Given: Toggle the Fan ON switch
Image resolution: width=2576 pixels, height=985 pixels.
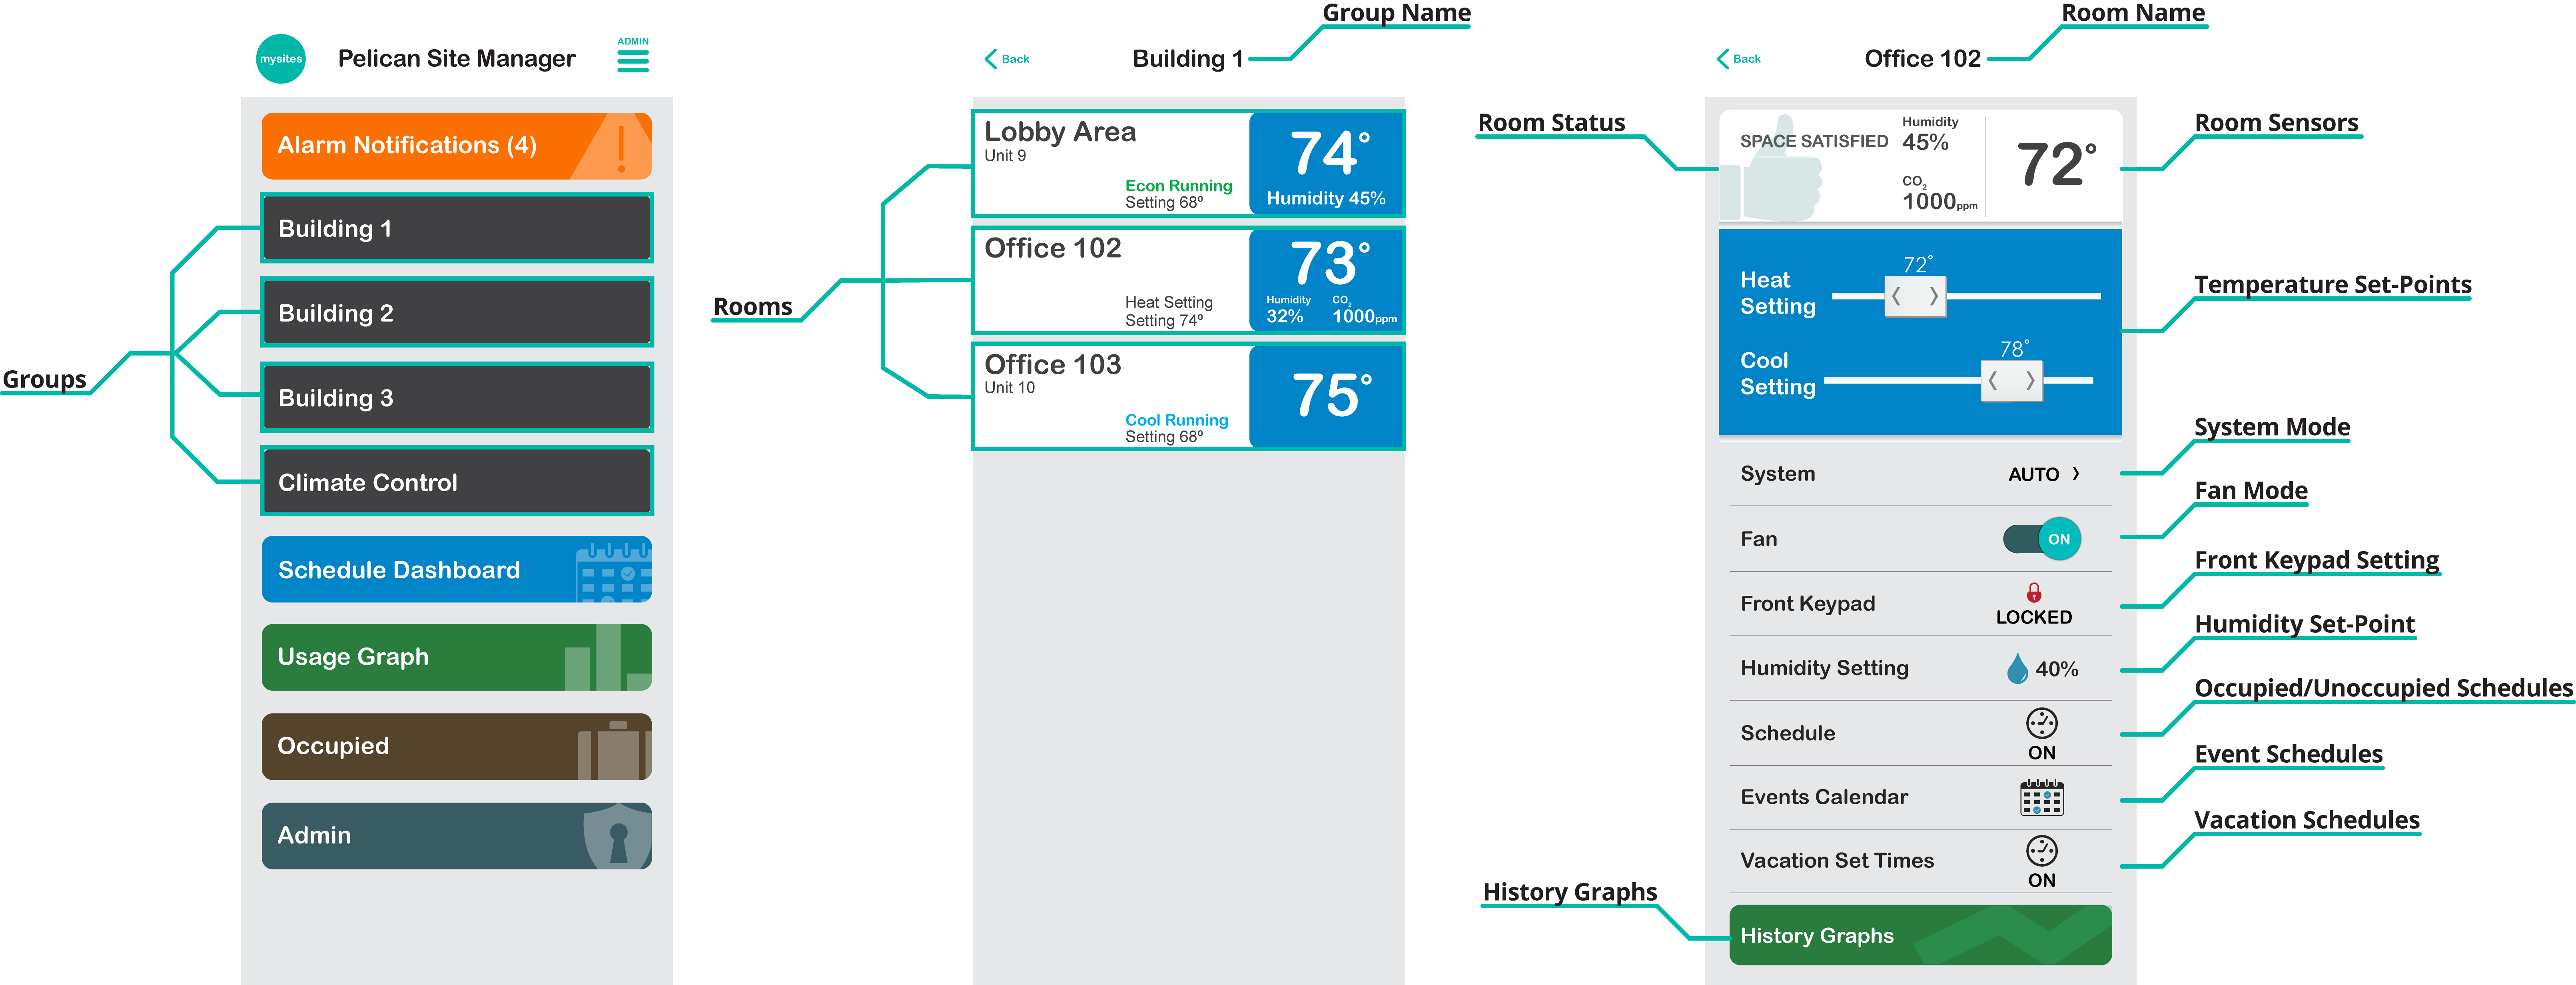Looking at the screenshot, I should pyautogui.click(x=2042, y=539).
